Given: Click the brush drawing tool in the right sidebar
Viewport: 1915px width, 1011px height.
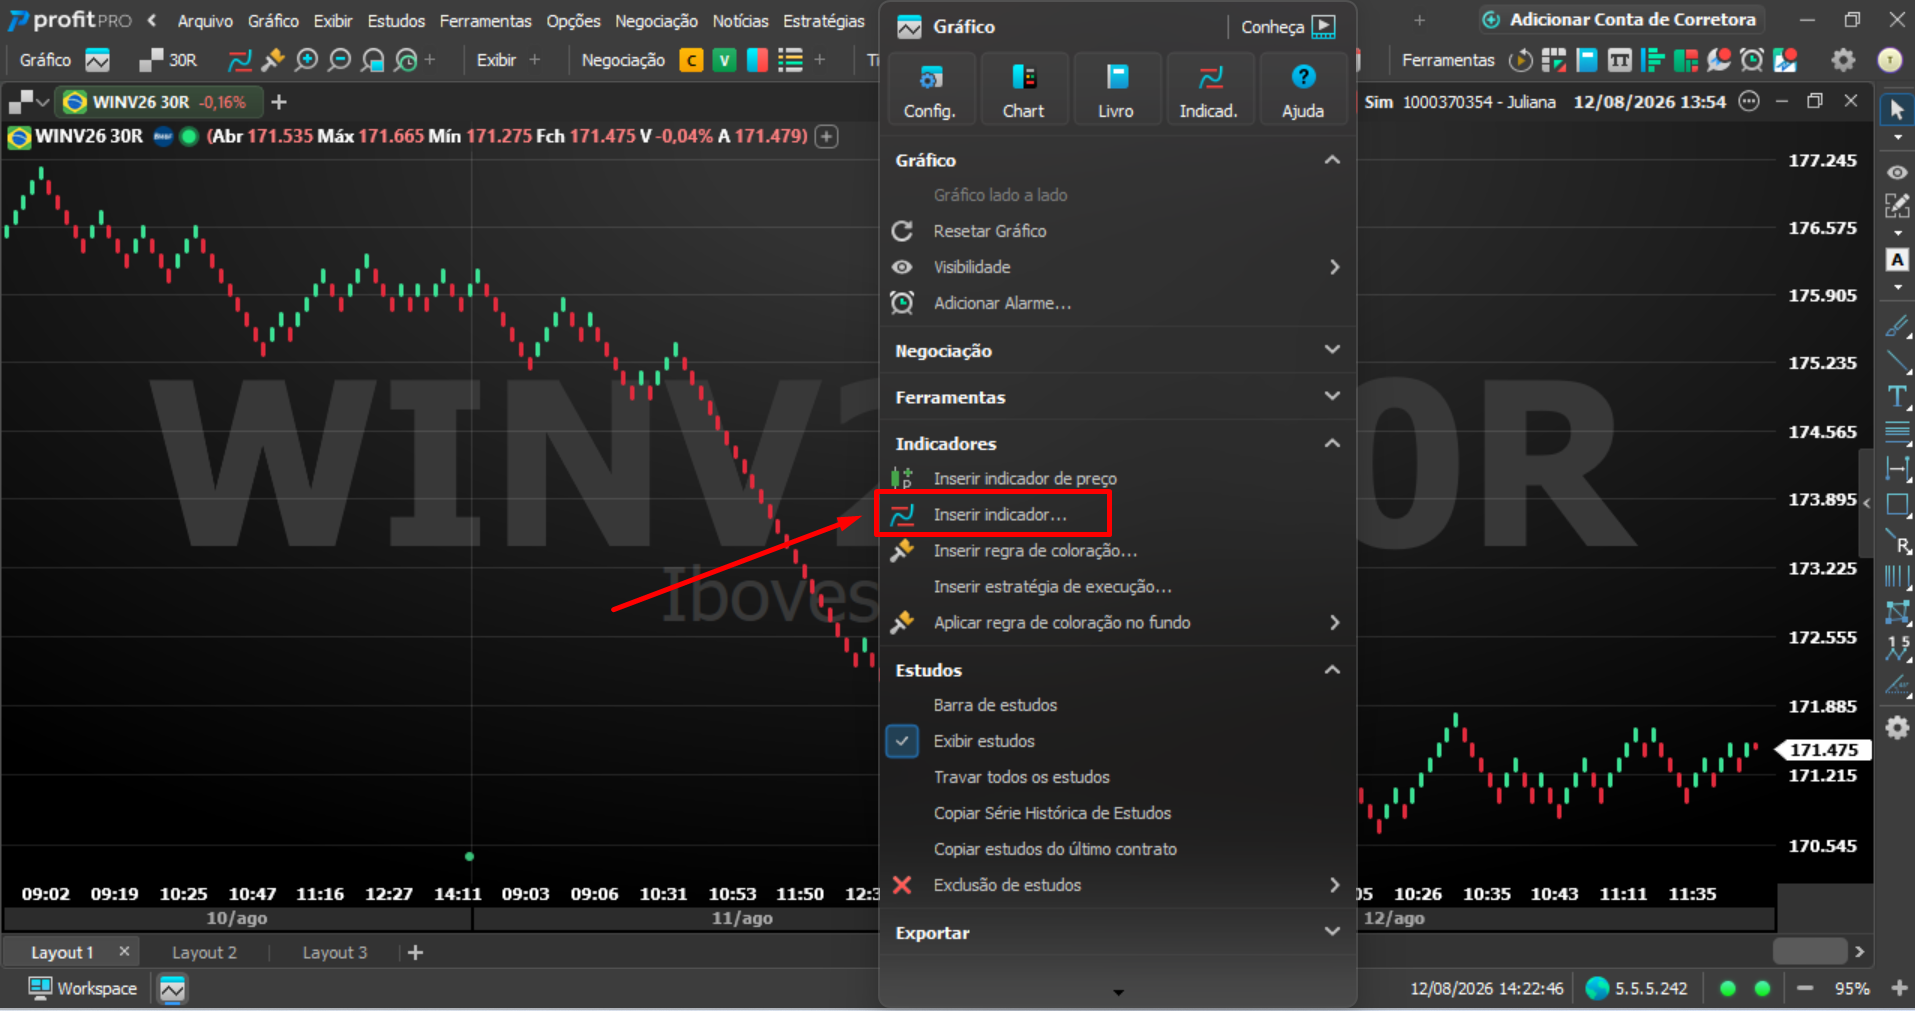Looking at the screenshot, I should click(1897, 326).
